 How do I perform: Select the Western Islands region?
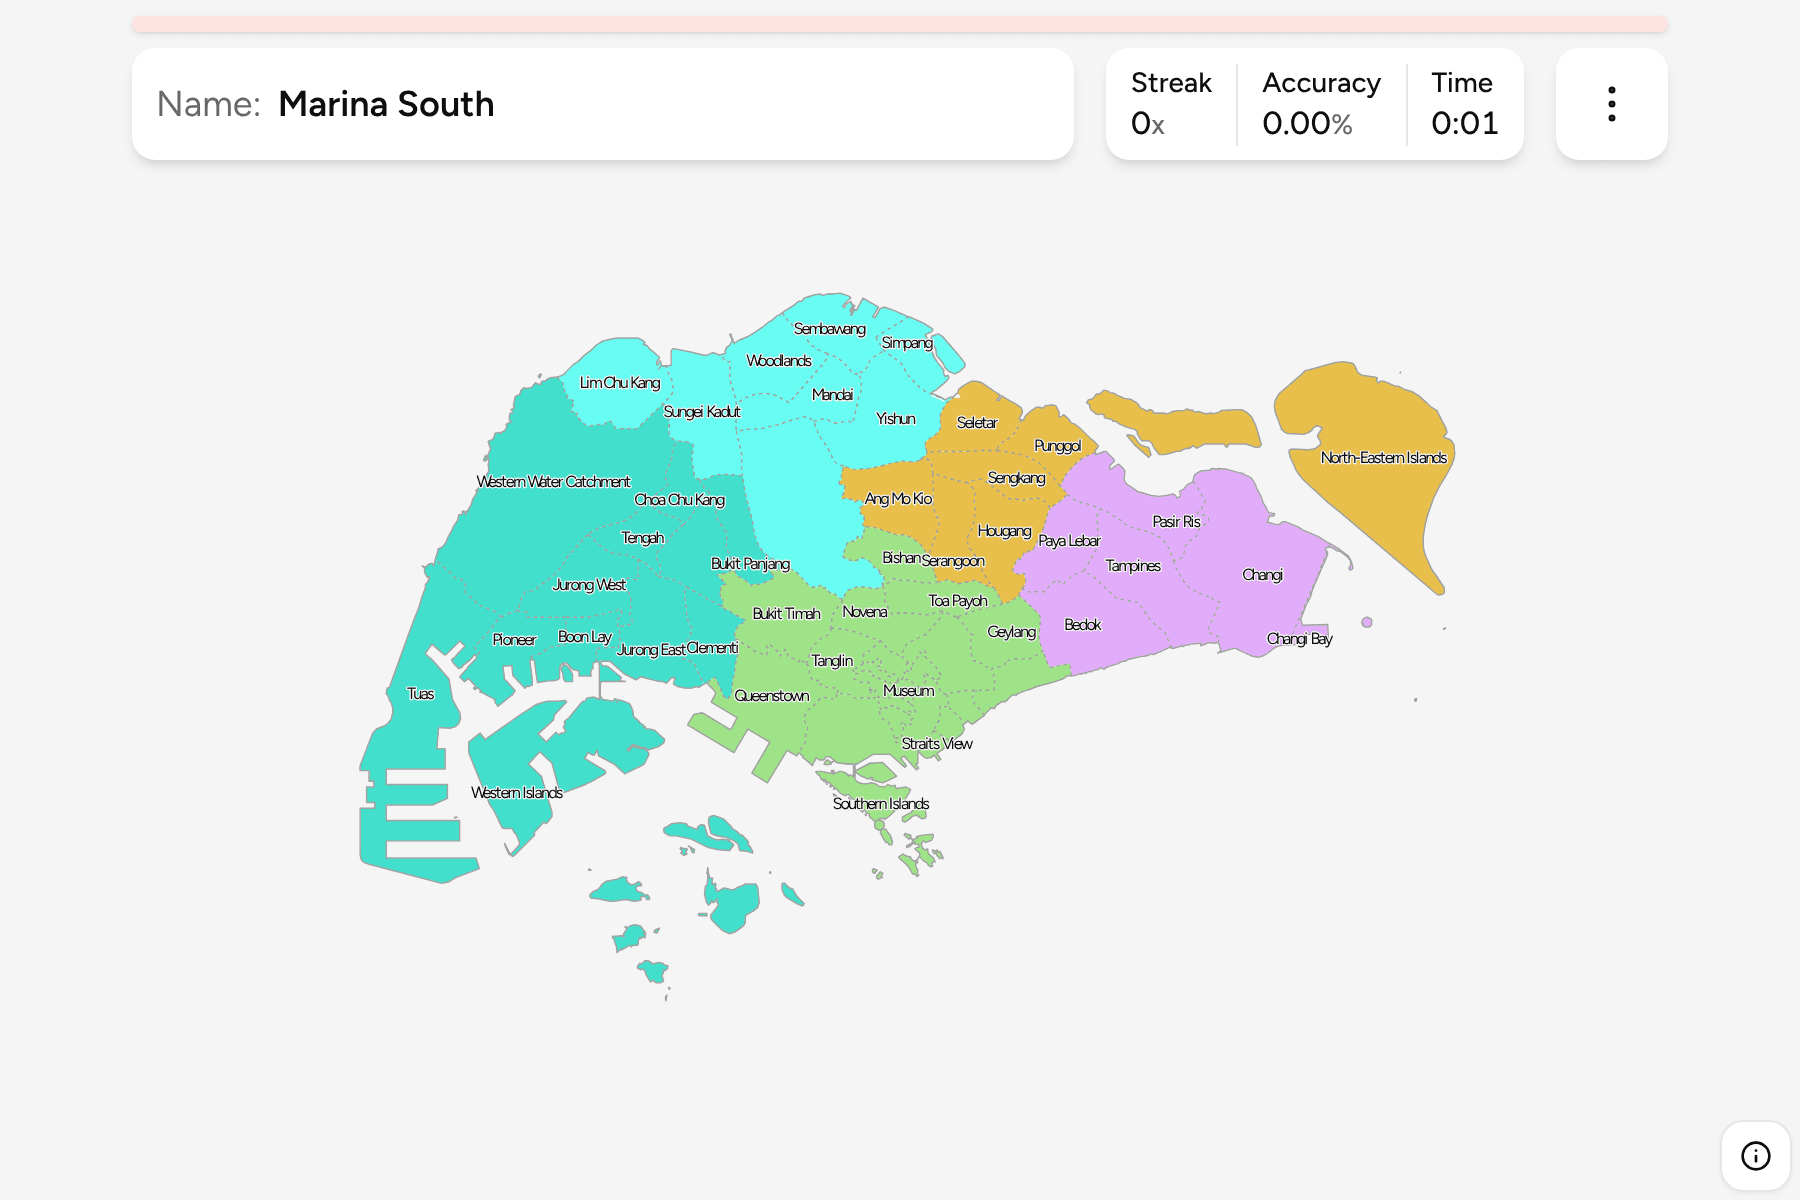(x=516, y=793)
